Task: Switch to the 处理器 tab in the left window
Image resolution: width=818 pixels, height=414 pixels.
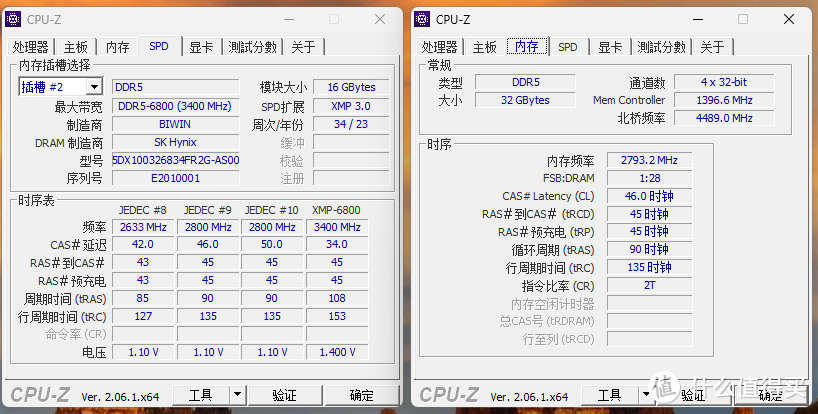Action: [31, 47]
